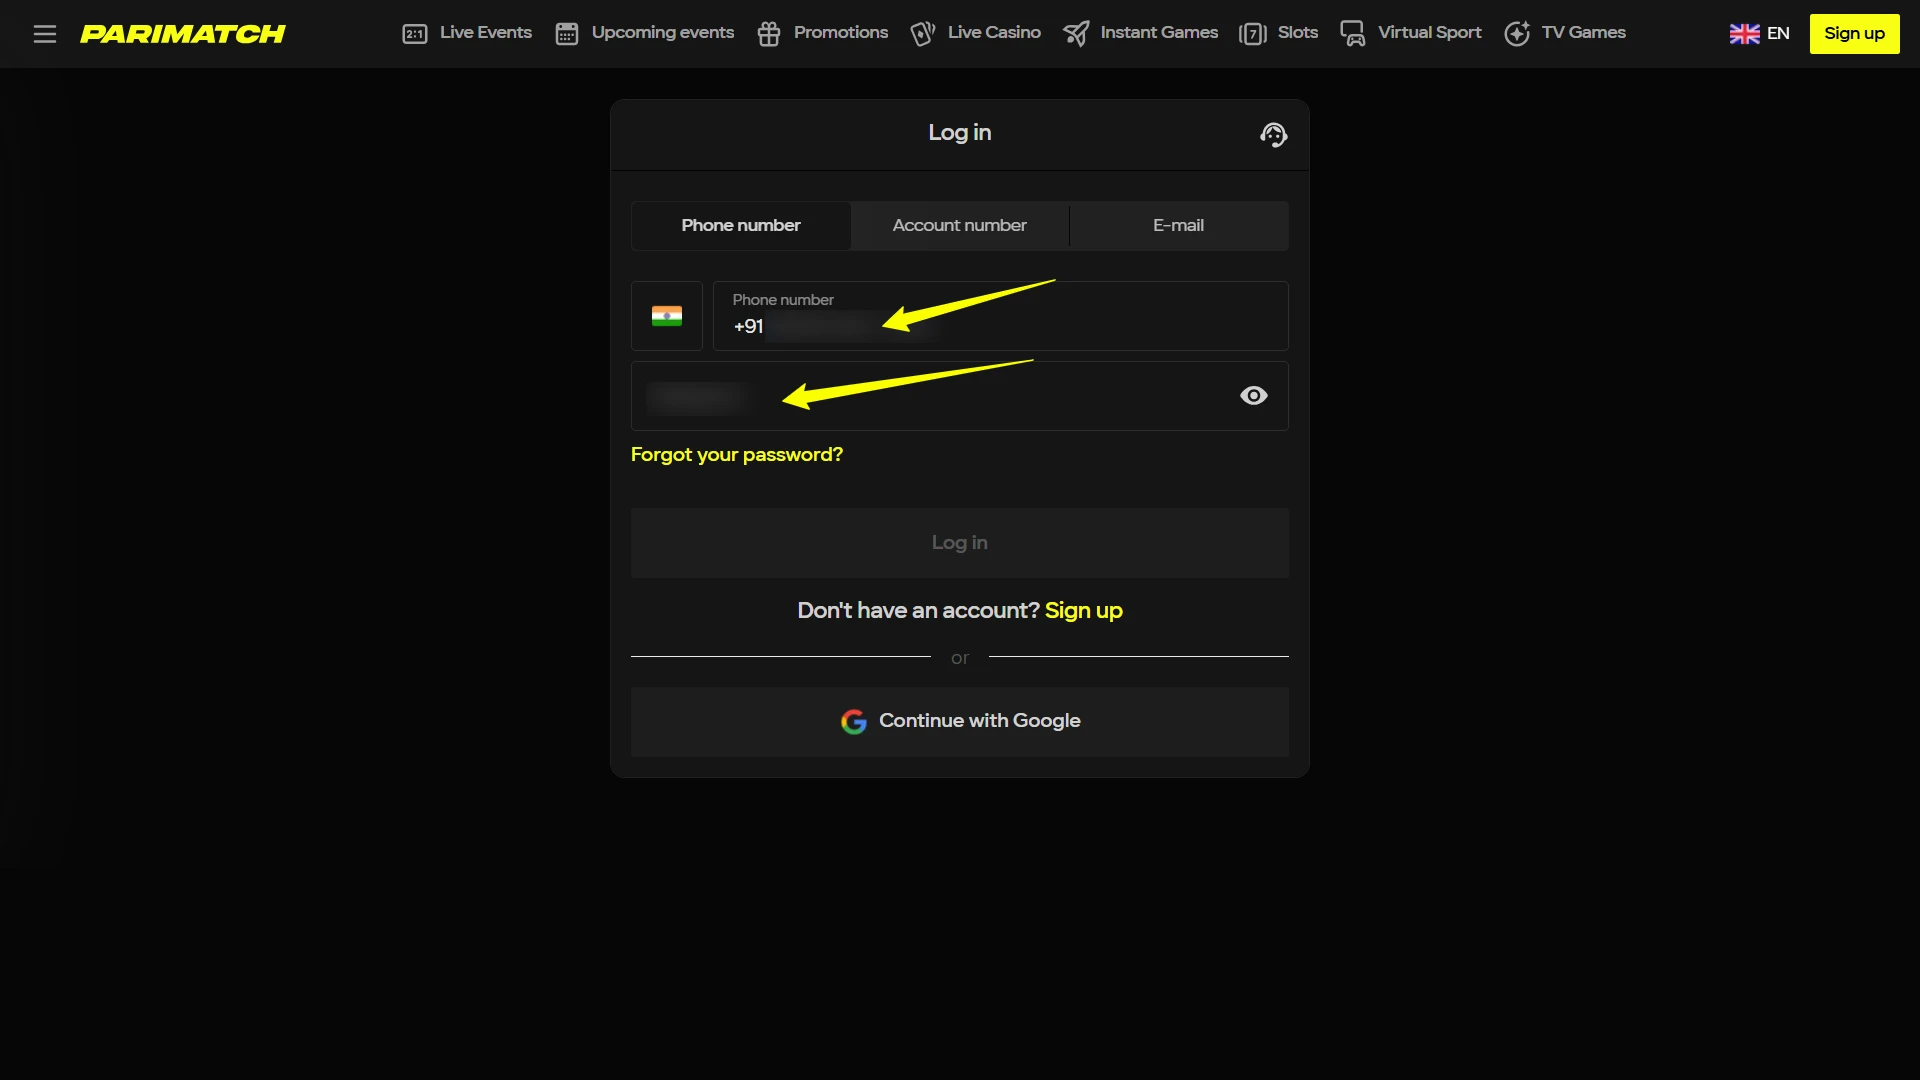Click the Parimatch logo

click(x=183, y=34)
